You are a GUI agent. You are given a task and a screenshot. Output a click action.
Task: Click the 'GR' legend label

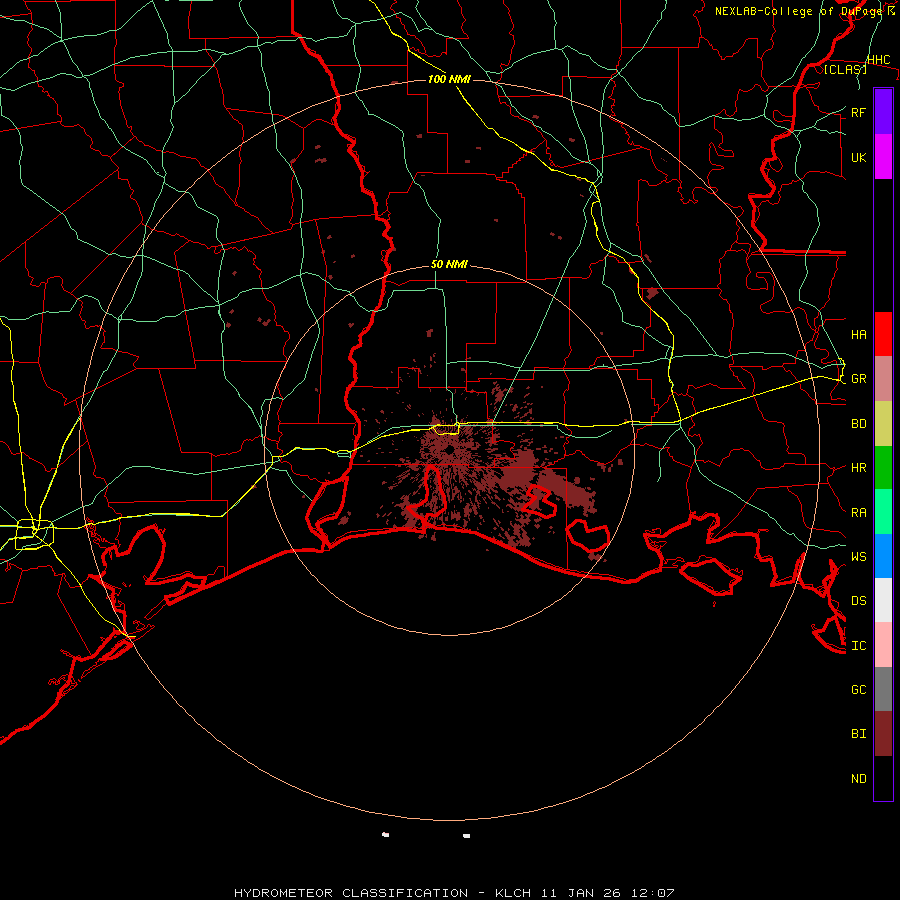(x=858, y=379)
